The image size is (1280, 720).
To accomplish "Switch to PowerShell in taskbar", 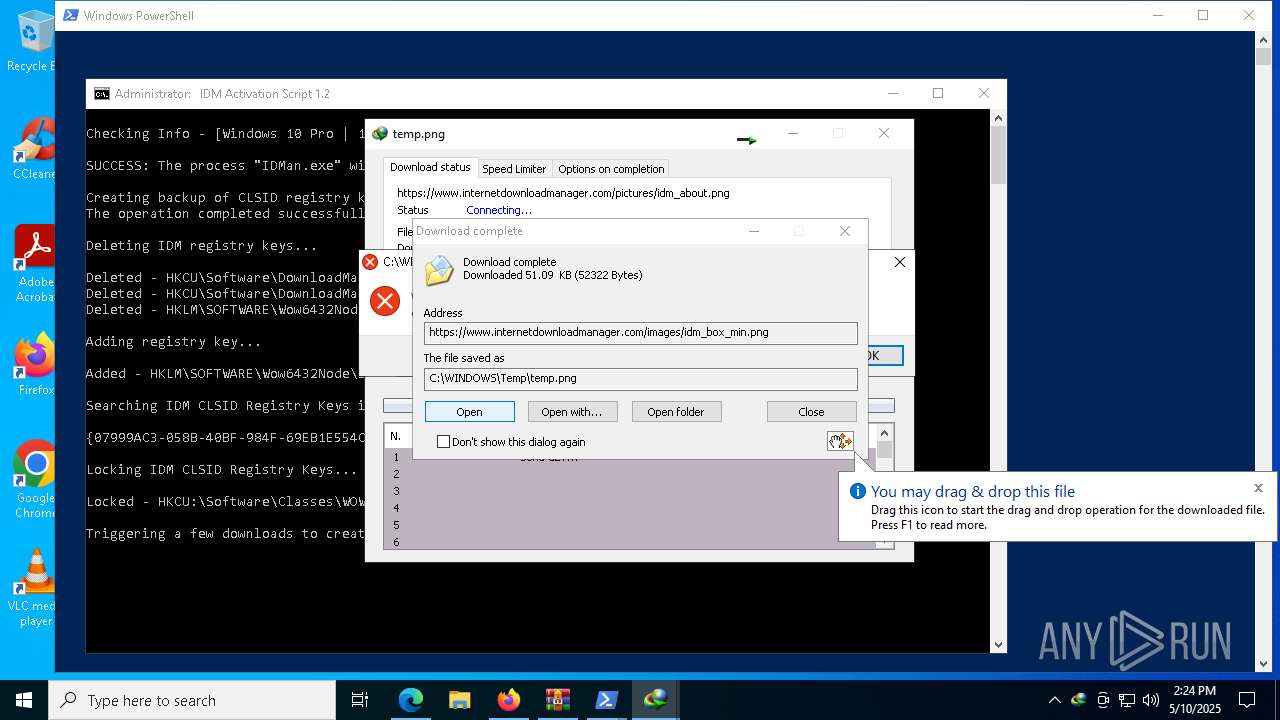I will pyautogui.click(x=607, y=700).
